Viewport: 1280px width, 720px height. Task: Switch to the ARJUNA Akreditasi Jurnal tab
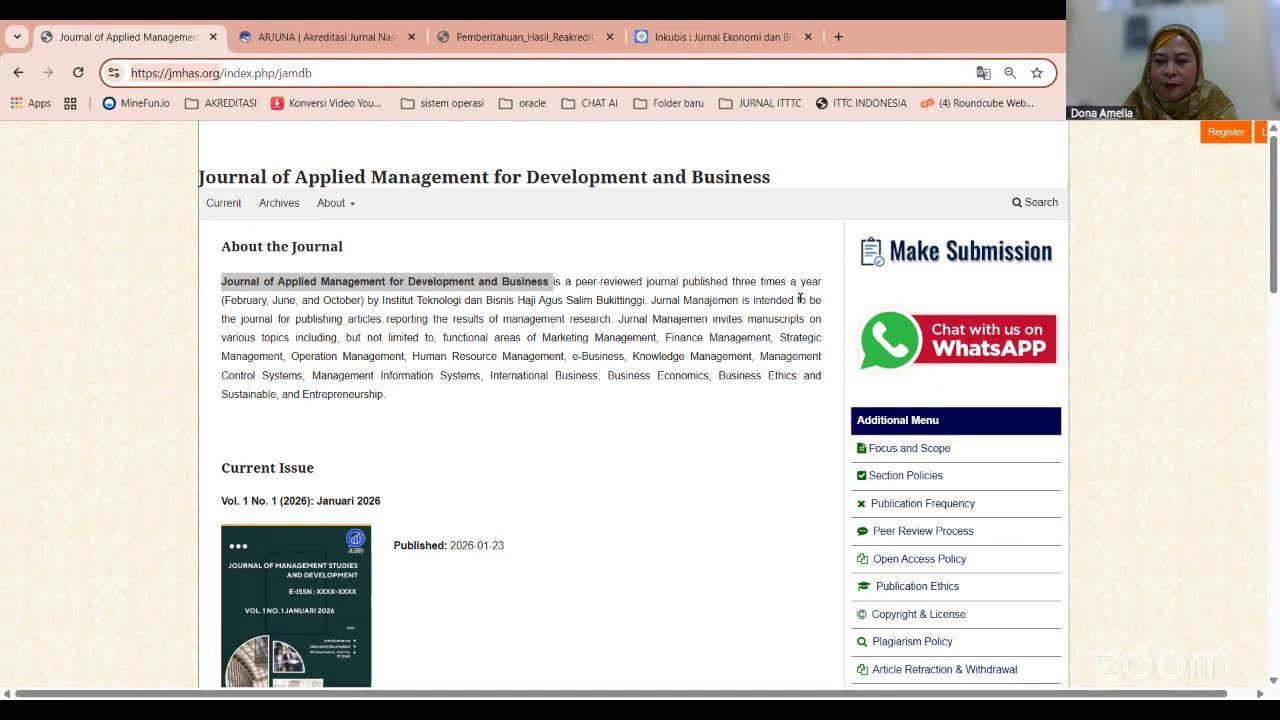tap(327, 37)
